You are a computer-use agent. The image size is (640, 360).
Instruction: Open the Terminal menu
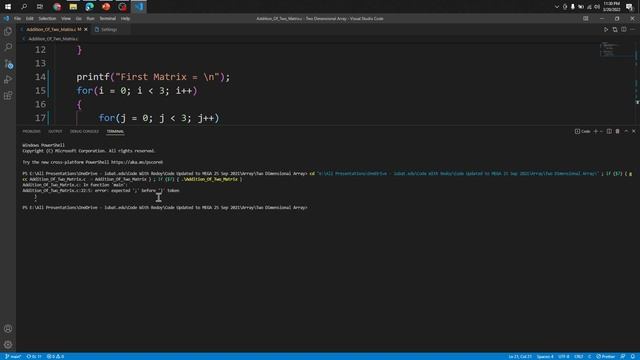pyautogui.click(x=108, y=18)
